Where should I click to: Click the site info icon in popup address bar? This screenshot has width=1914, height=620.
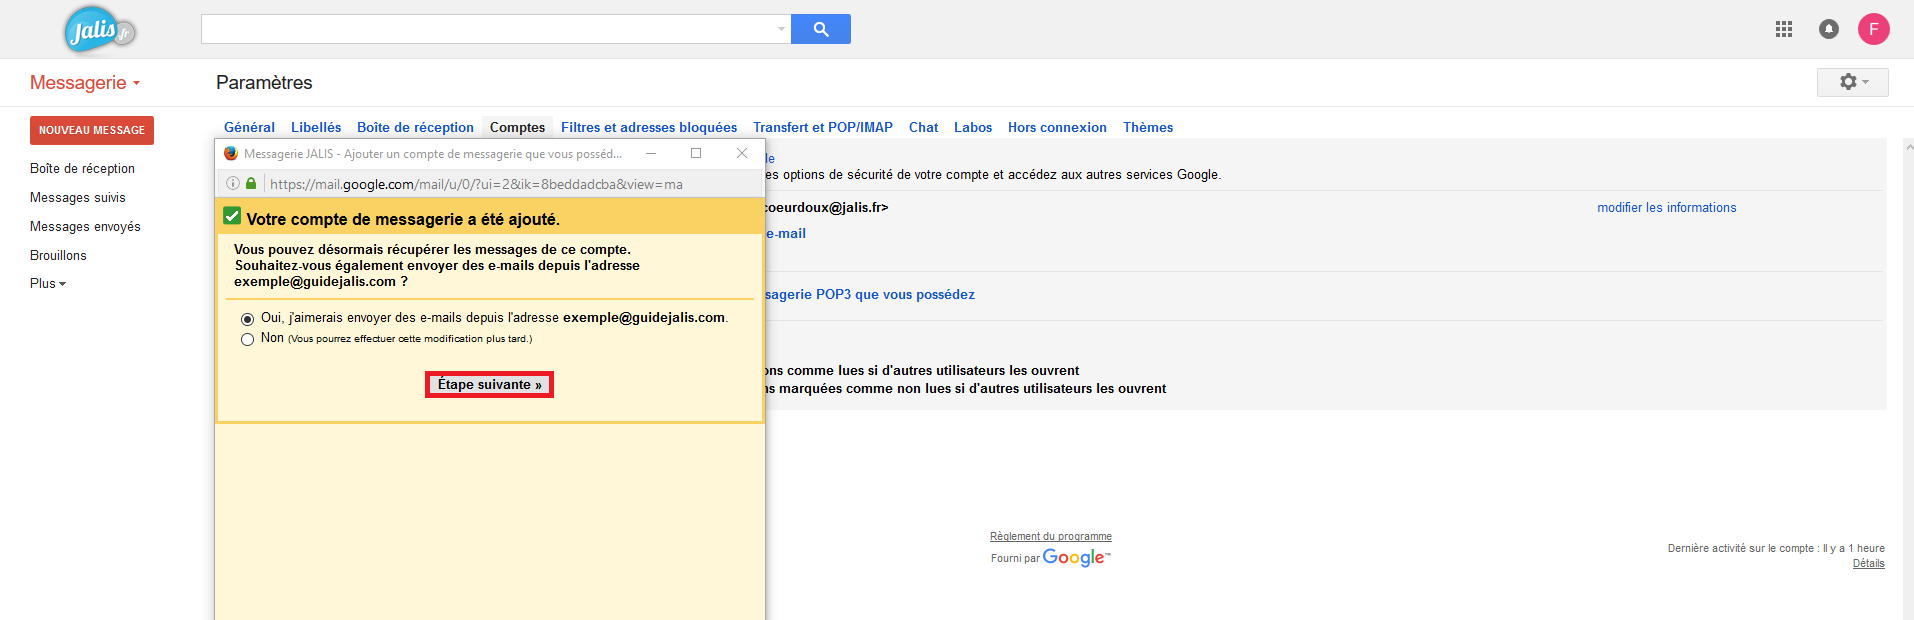pyautogui.click(x=233, y=183)
